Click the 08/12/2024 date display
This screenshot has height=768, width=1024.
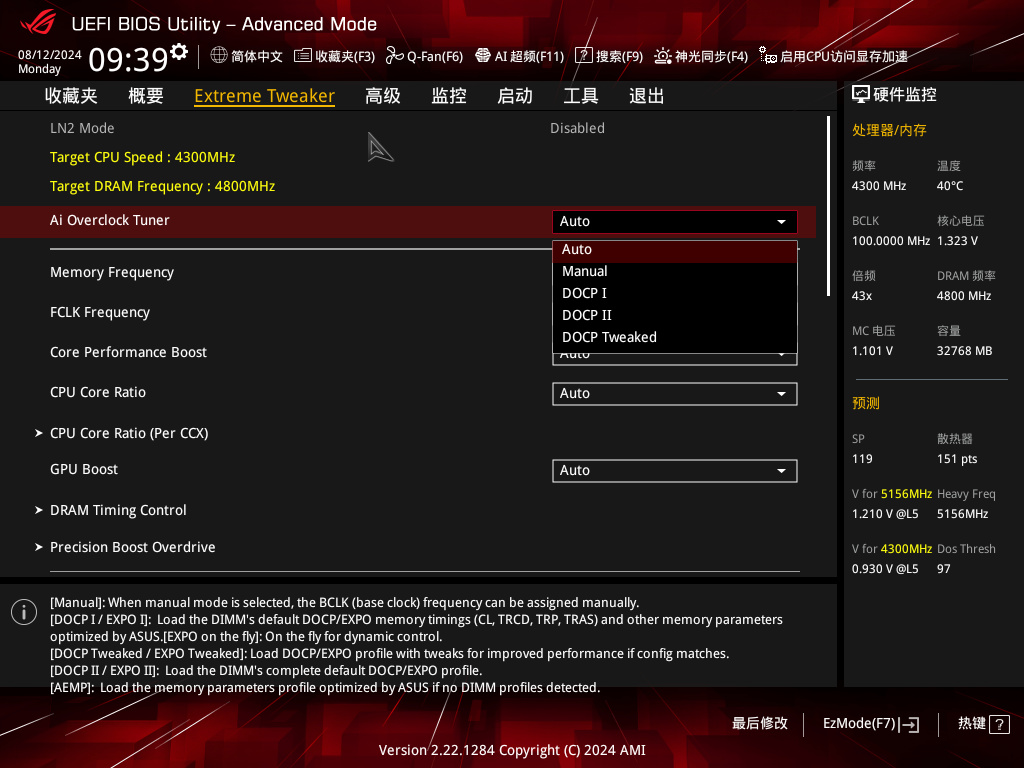coord(50,55)
